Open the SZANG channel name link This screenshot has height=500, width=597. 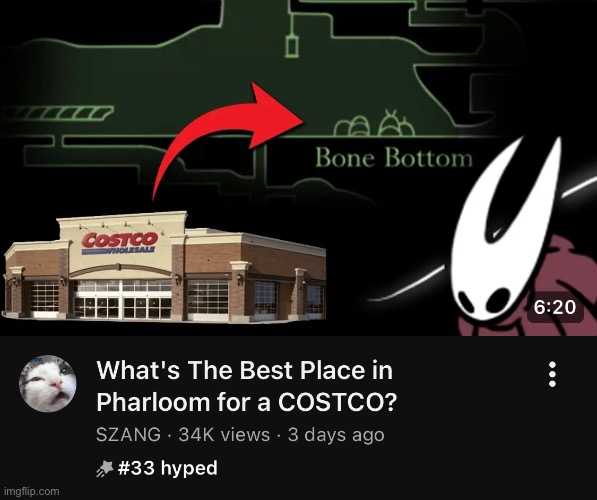[x=128, y=435]
